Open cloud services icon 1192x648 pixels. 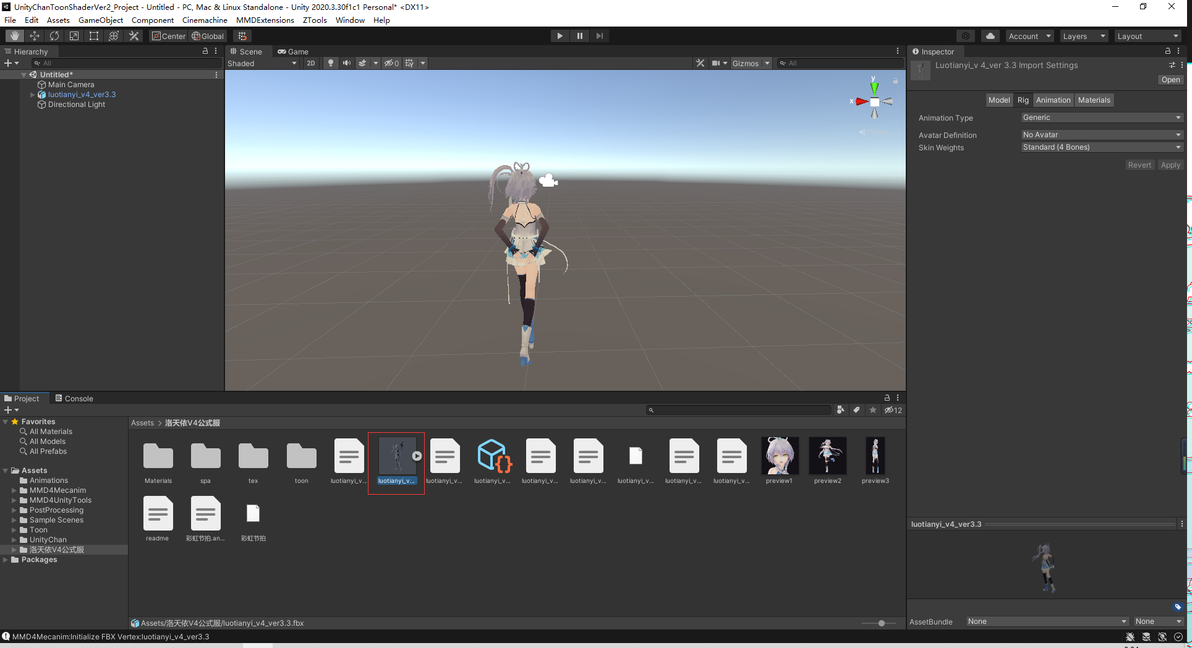[990, 36]
